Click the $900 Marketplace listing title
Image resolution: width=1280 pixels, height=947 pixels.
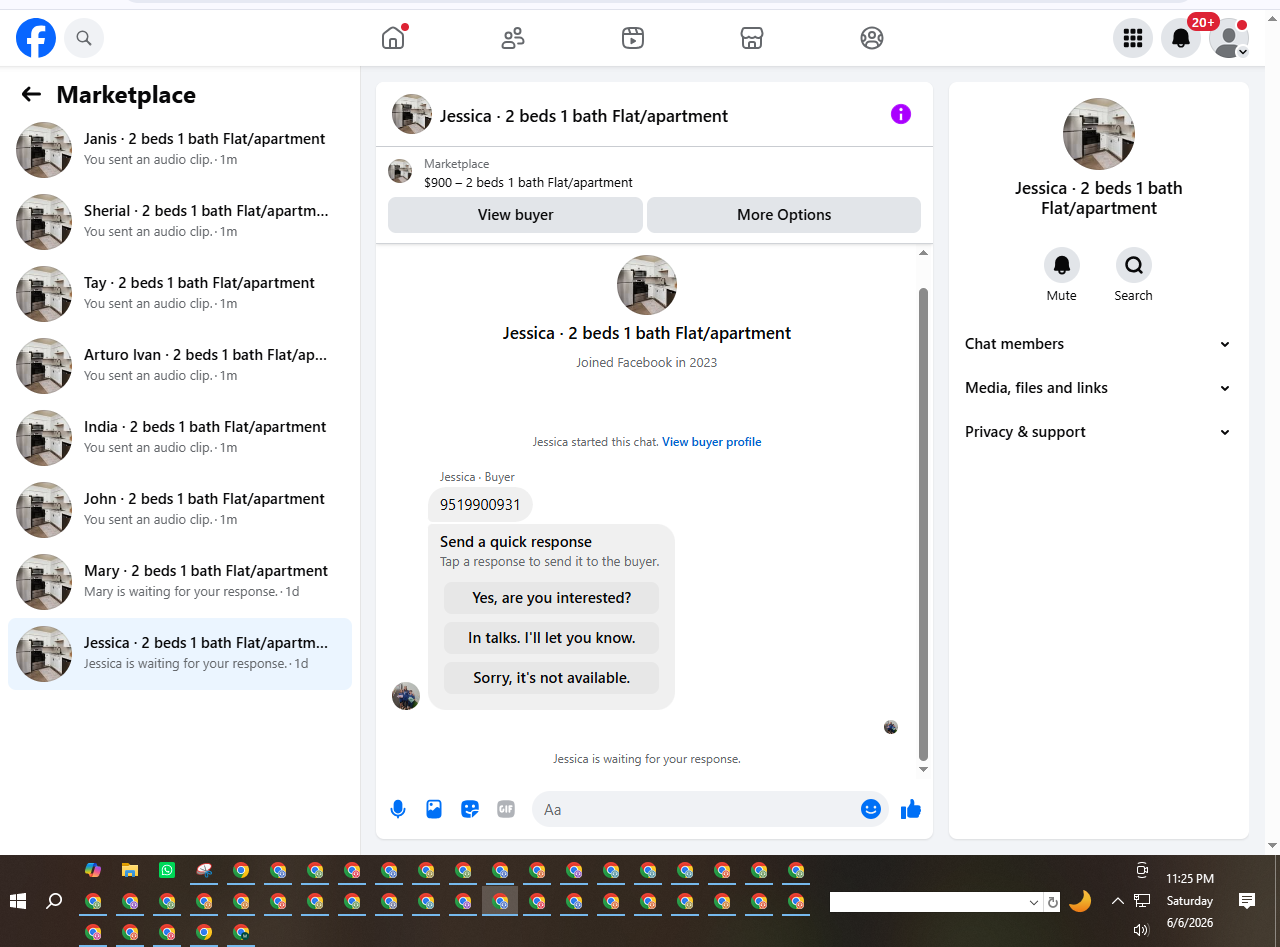pyautogui.click(x=528, y=183)
